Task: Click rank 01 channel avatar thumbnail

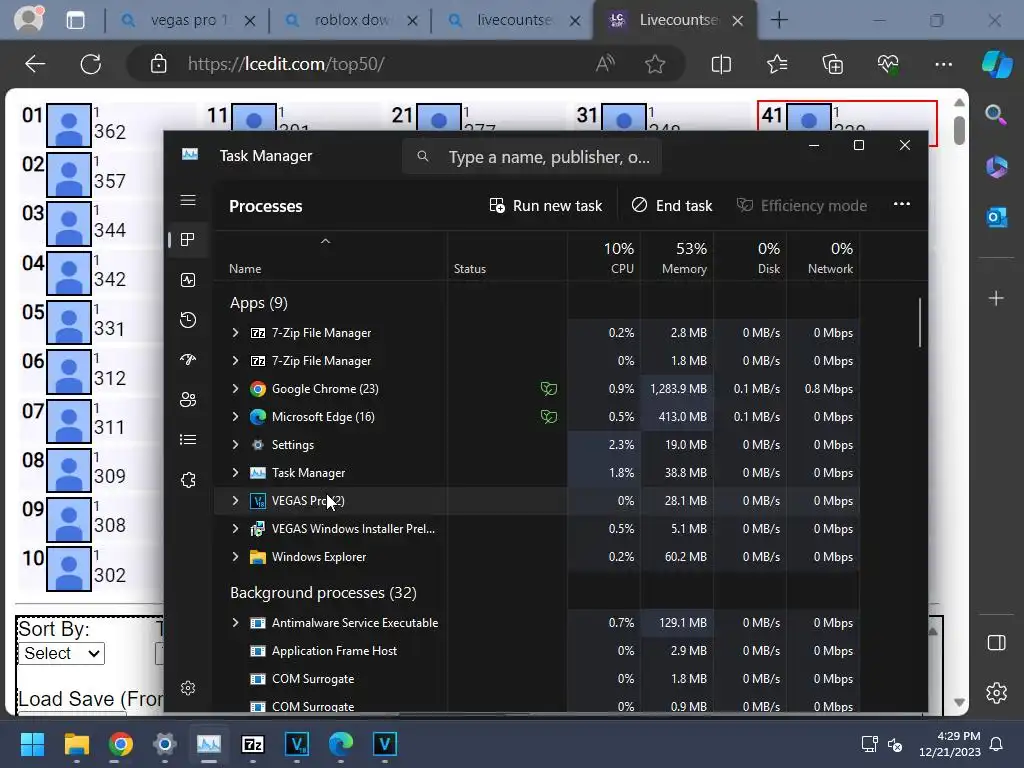Action: 69,125
